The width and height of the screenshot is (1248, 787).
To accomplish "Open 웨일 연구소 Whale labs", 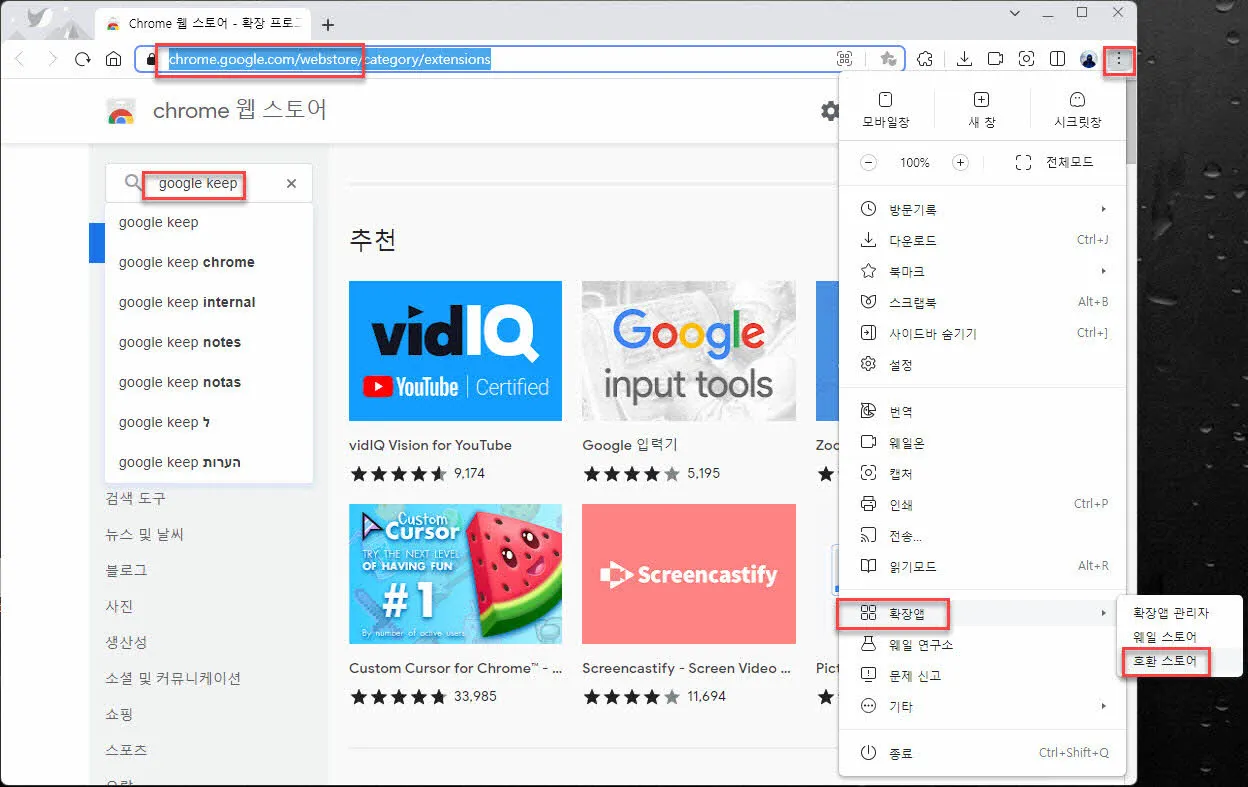I will click(x=983, y=644).
